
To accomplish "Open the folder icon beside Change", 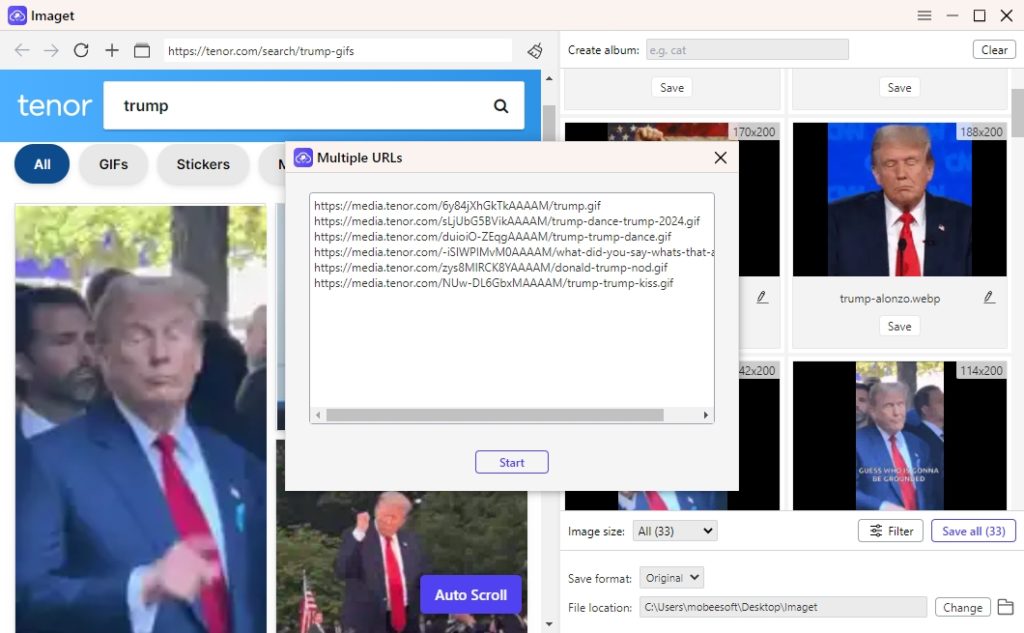I will [x=1006, y=607].
